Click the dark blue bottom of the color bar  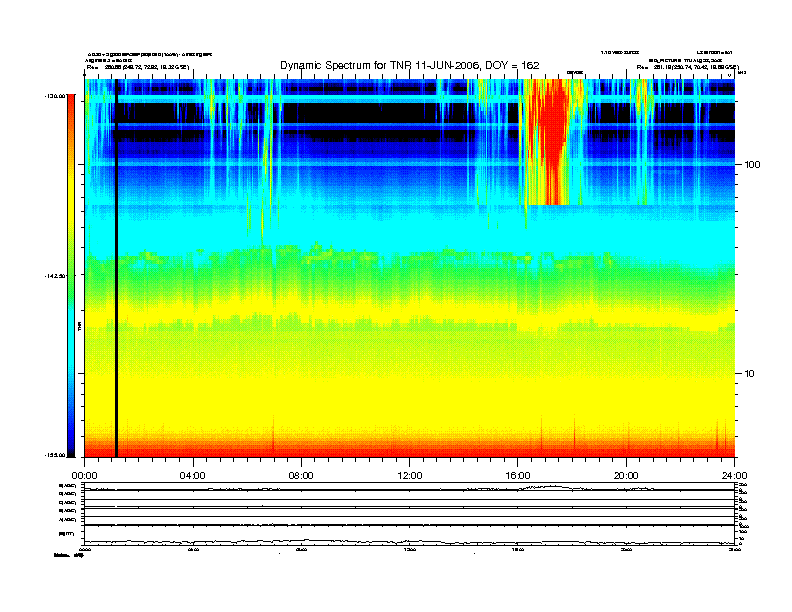click(x=71, y=442)
